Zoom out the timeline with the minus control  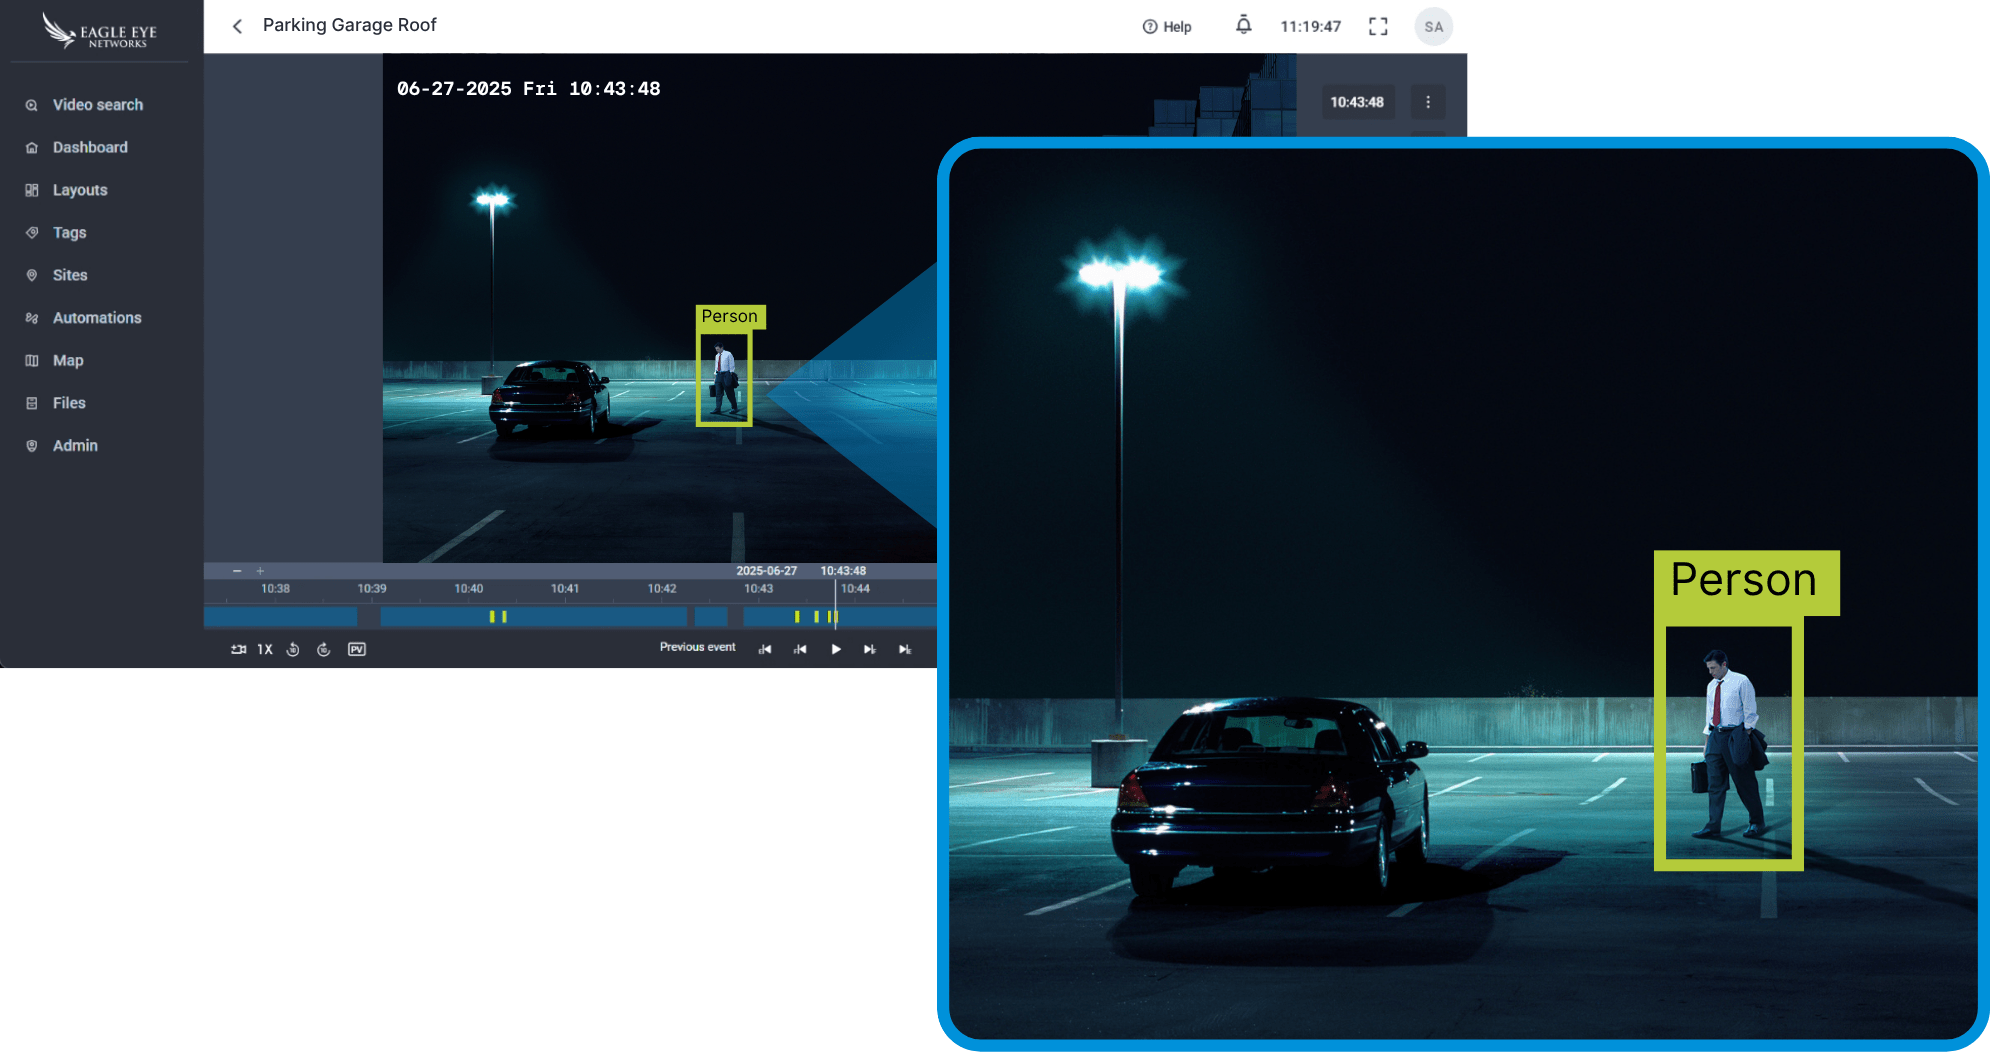(x=238, y=570)
